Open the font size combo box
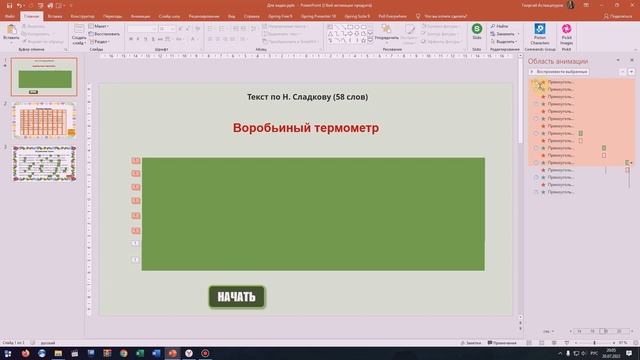640x360 pixels. pos(167,29)
